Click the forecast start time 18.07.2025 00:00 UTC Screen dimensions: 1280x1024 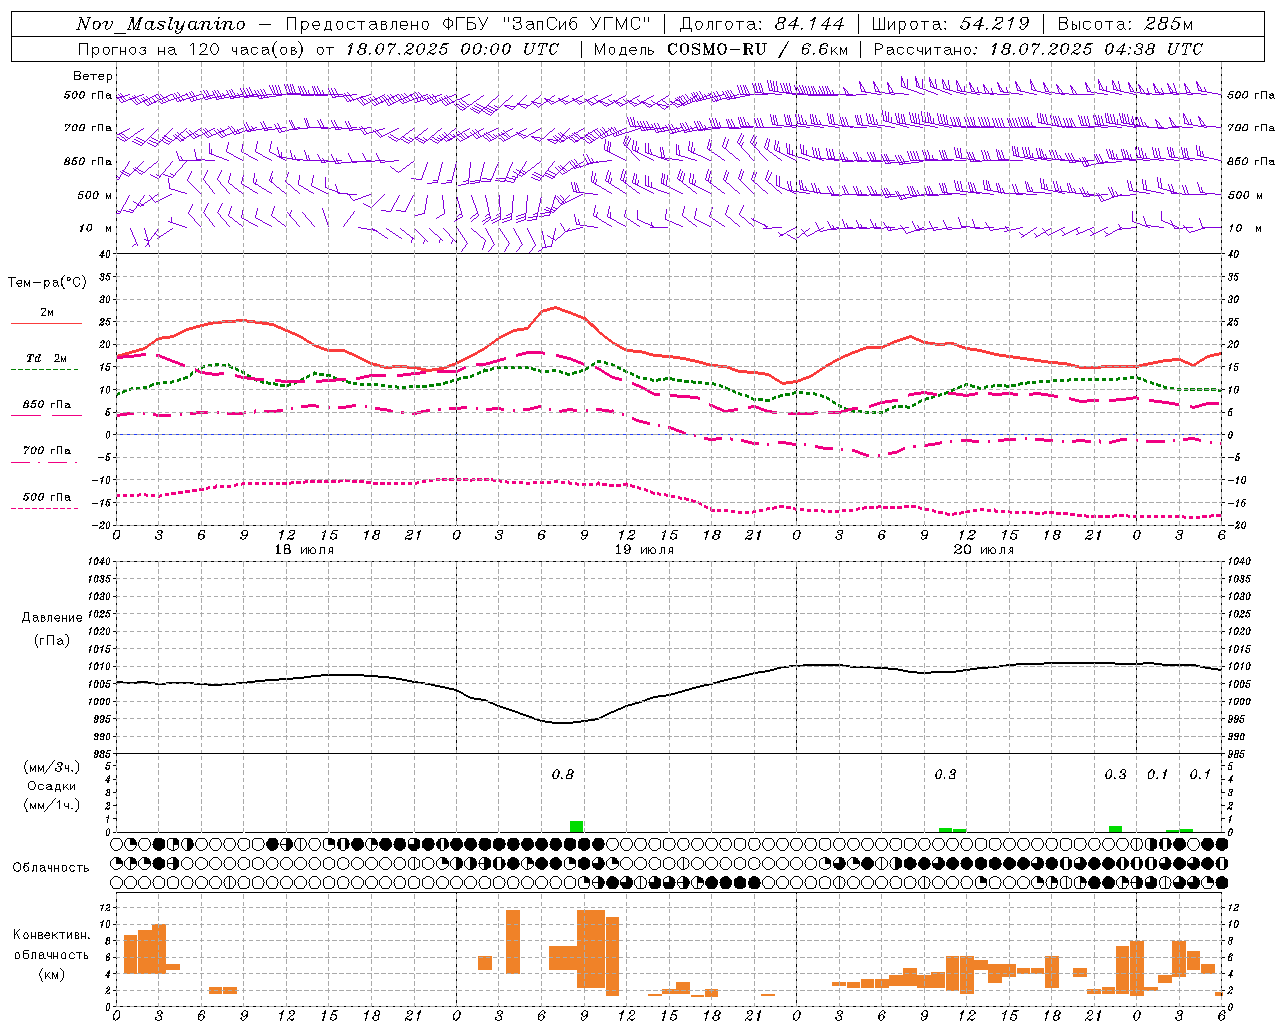coord(452,49)
